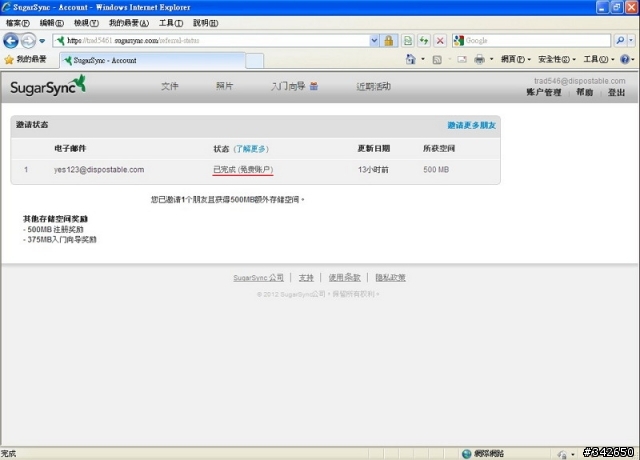Image resolution: width=640 pixels, height=460 pixels.
Task: Stop loading with the red X icon
Action: coord(440,40)
